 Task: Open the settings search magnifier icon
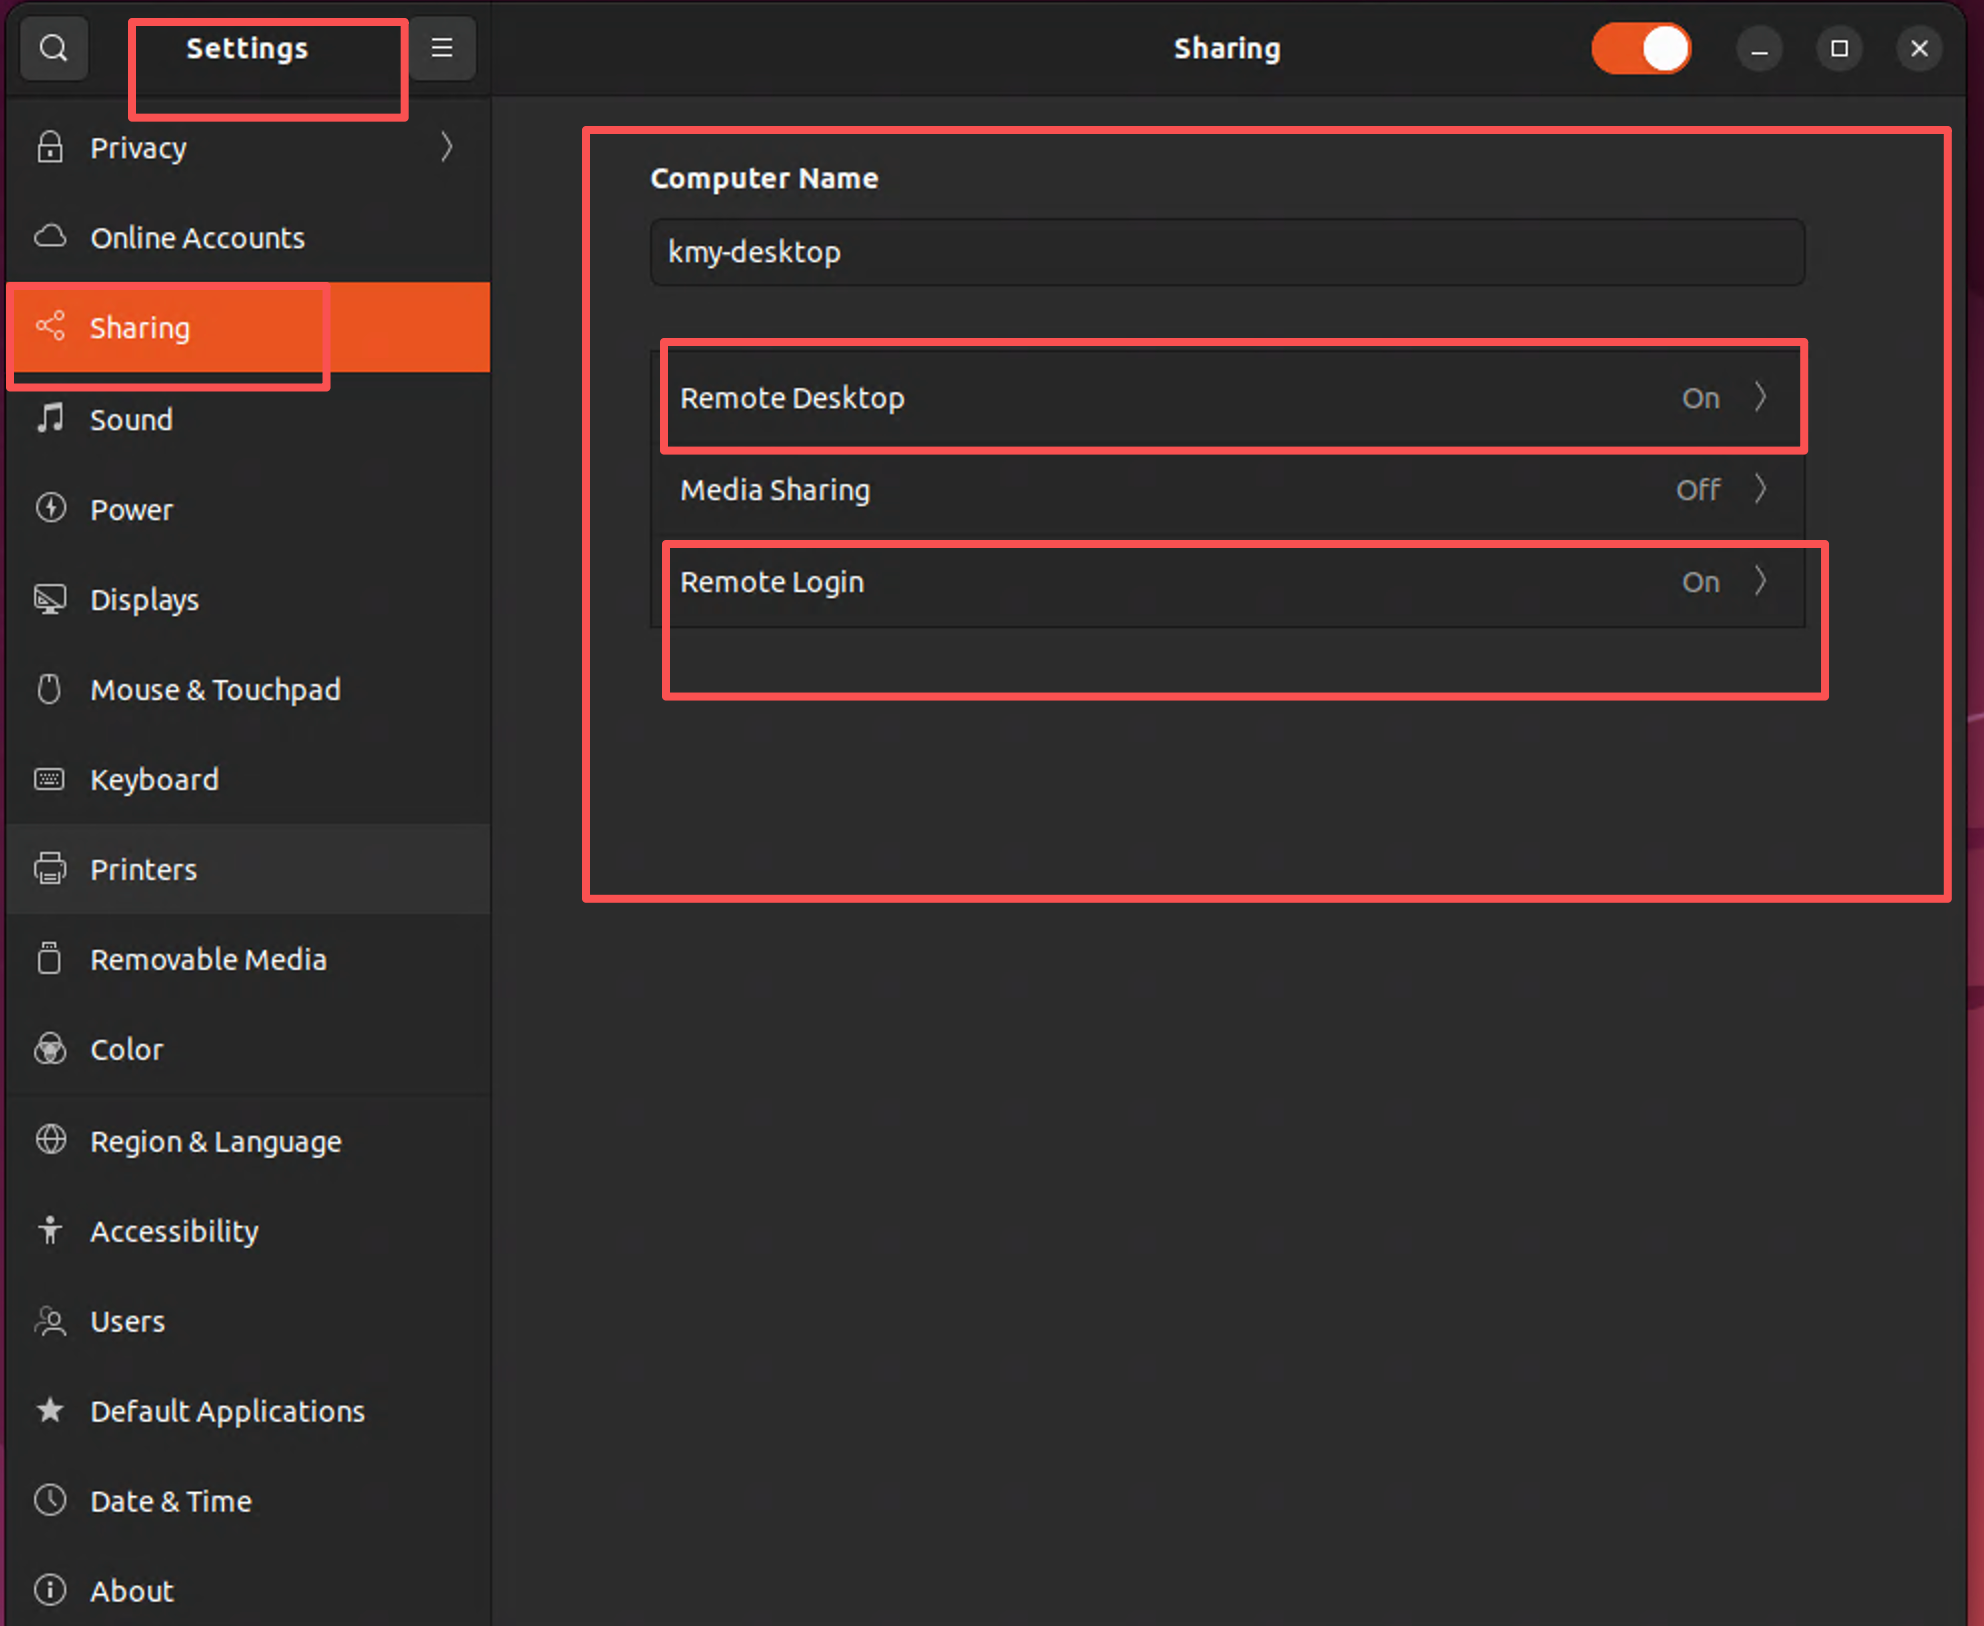pyautogui.click(x=54, y=48)
